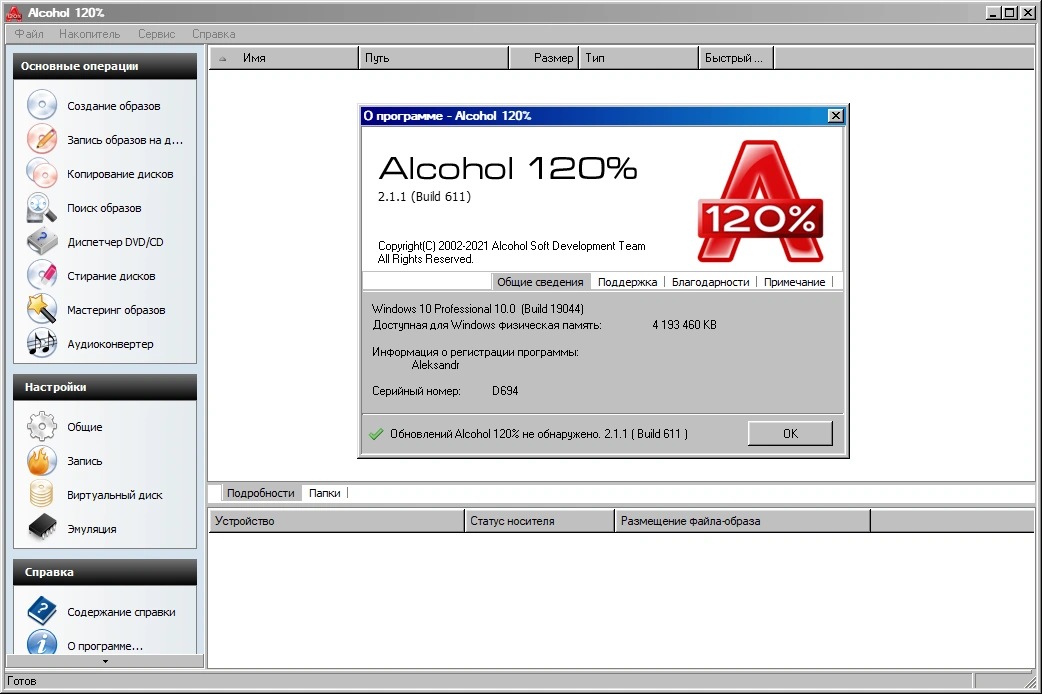Open emulation settings chip icon
Viewport: 1042px width, 694px height.
[x=42, y=528]
